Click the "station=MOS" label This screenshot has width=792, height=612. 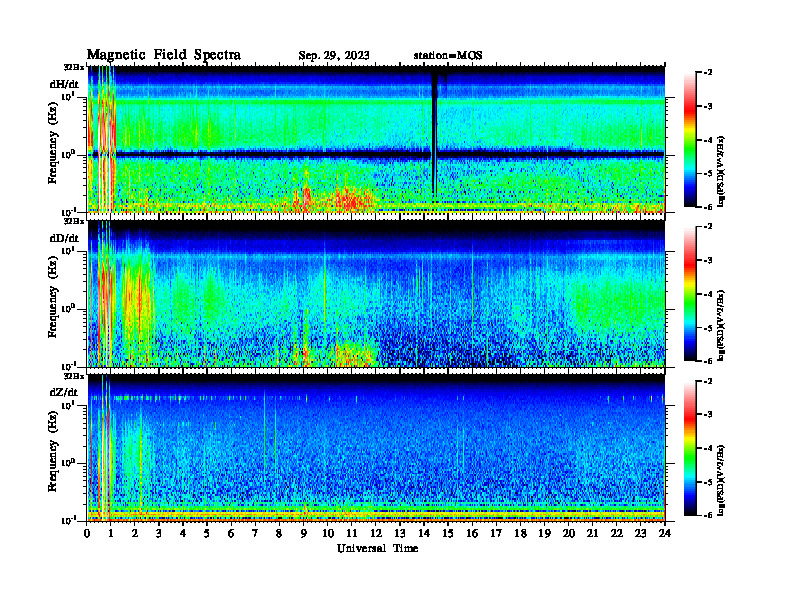[448, 56]
